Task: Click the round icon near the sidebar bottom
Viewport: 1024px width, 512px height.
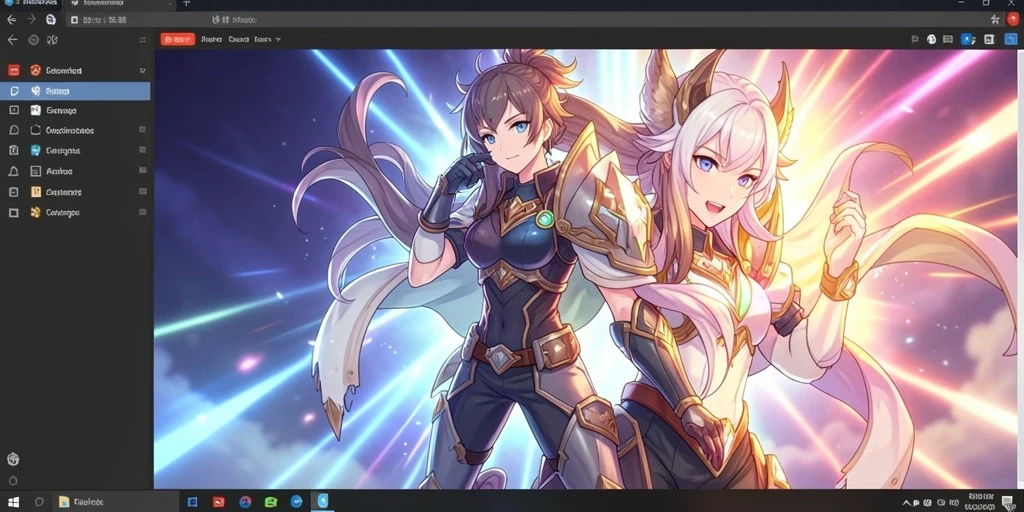Action: pos(13,459)
